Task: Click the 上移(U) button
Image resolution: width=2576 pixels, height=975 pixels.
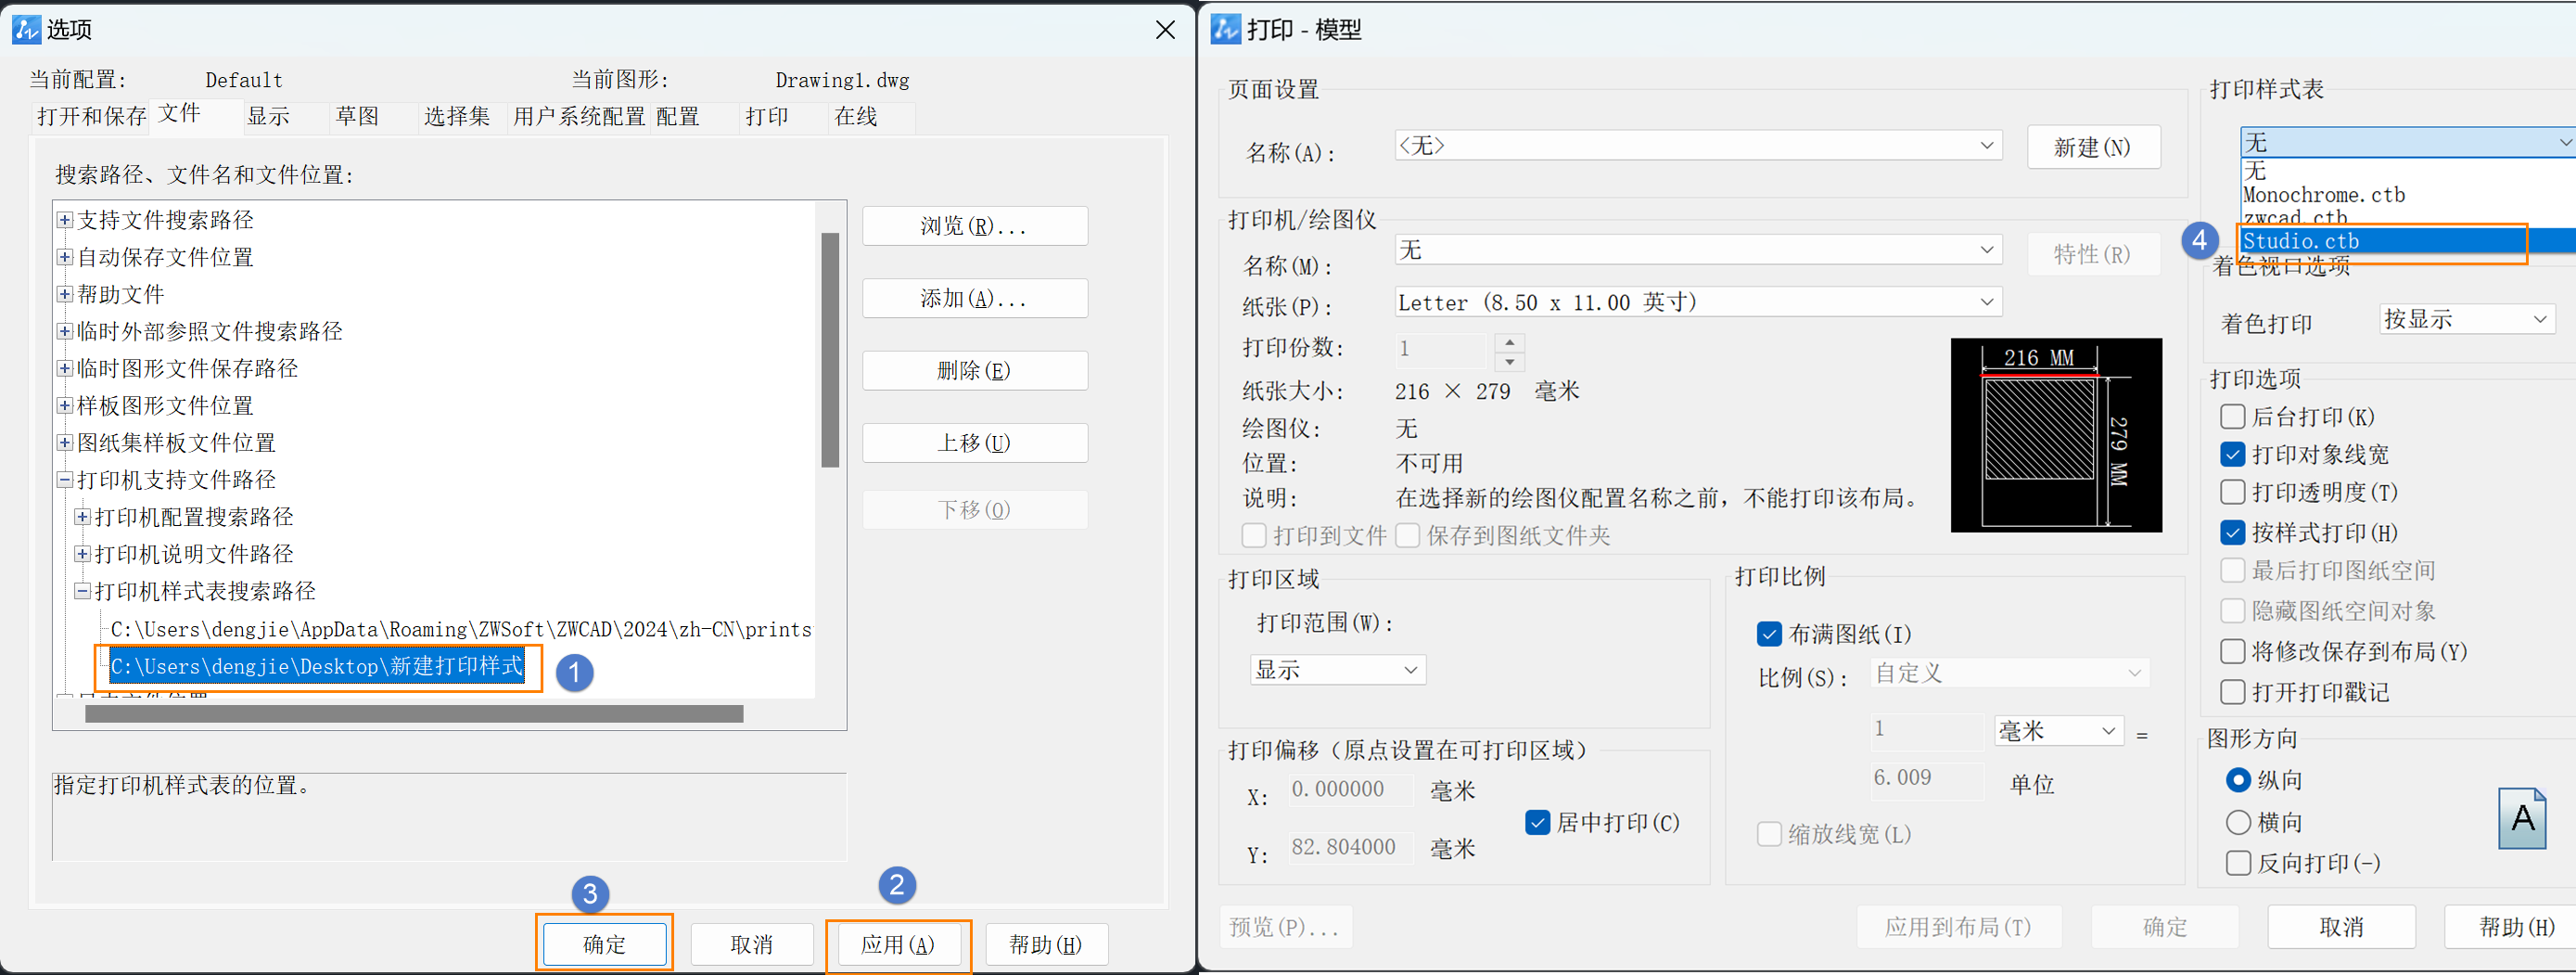Action: click(x=974, y=443)
